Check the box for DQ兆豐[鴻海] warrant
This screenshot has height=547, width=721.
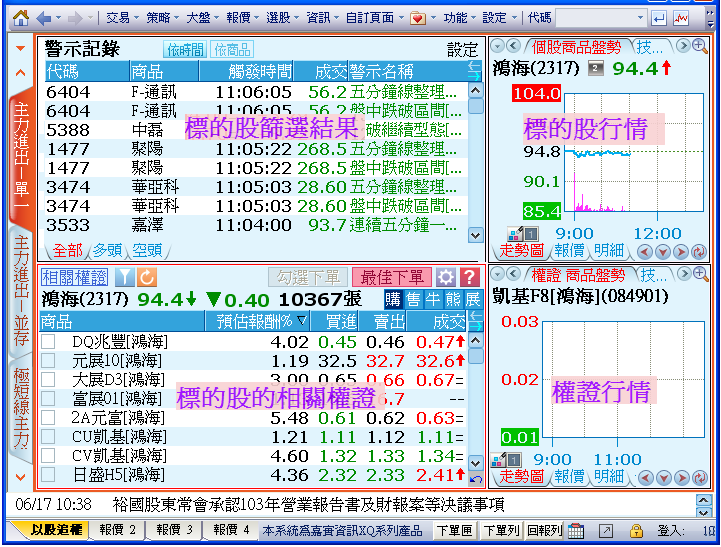pos(49,342)
